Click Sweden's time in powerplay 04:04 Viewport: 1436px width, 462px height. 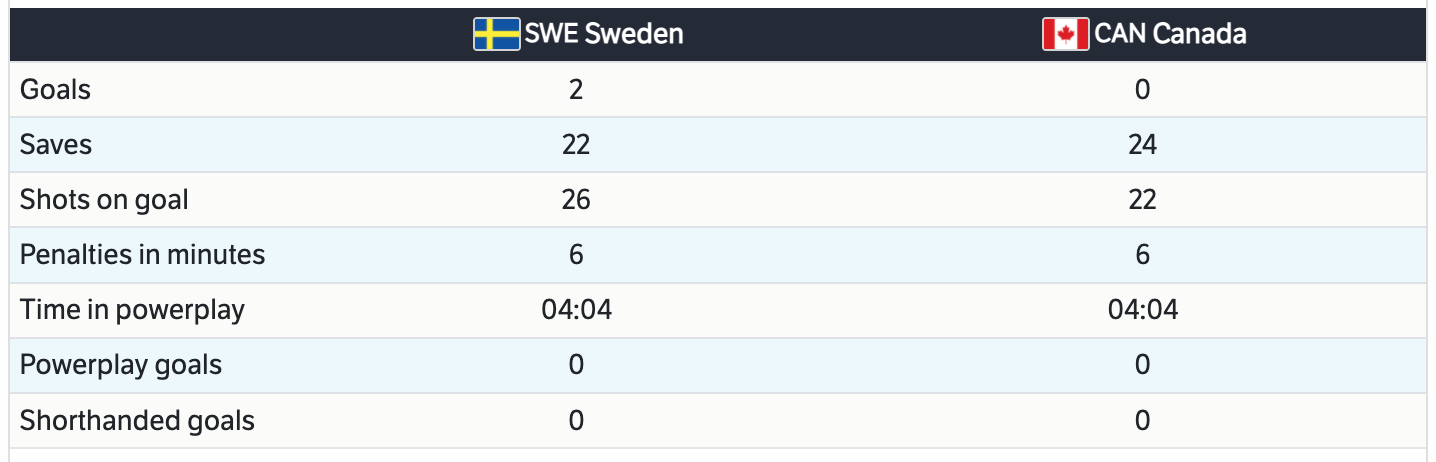point(576,310)
